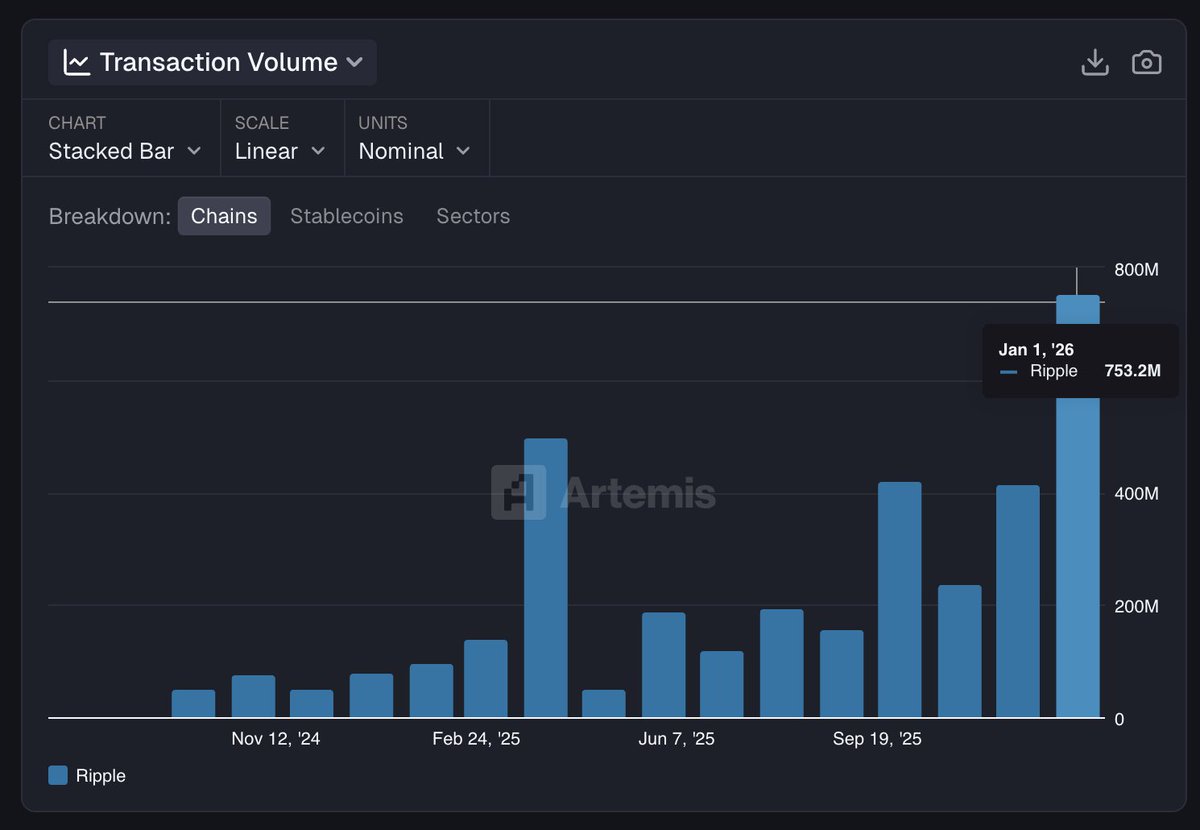Switch to the Sectors breakdown
1200x830 pixels.
pos(473,216)
